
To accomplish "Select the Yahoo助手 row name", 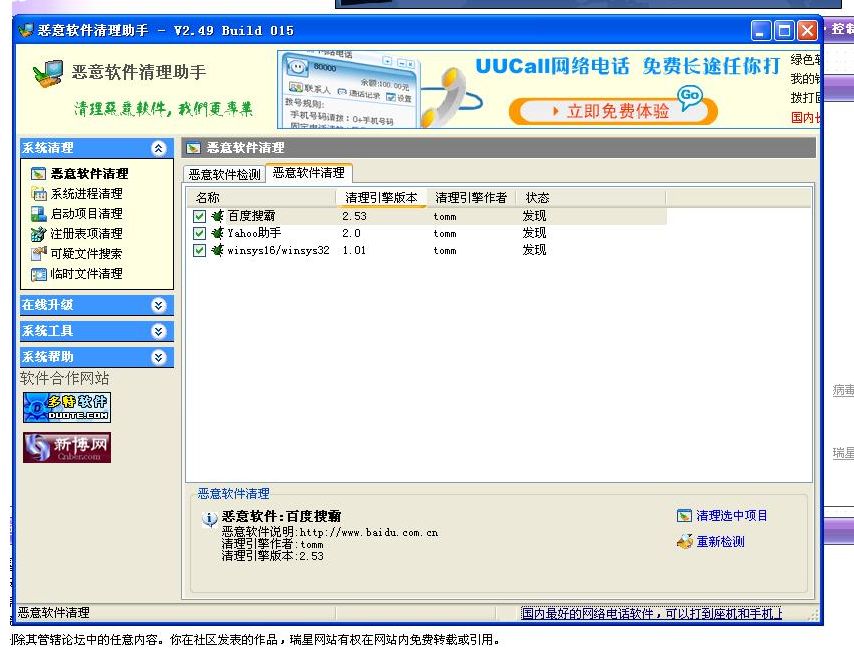I will point(254,234).
